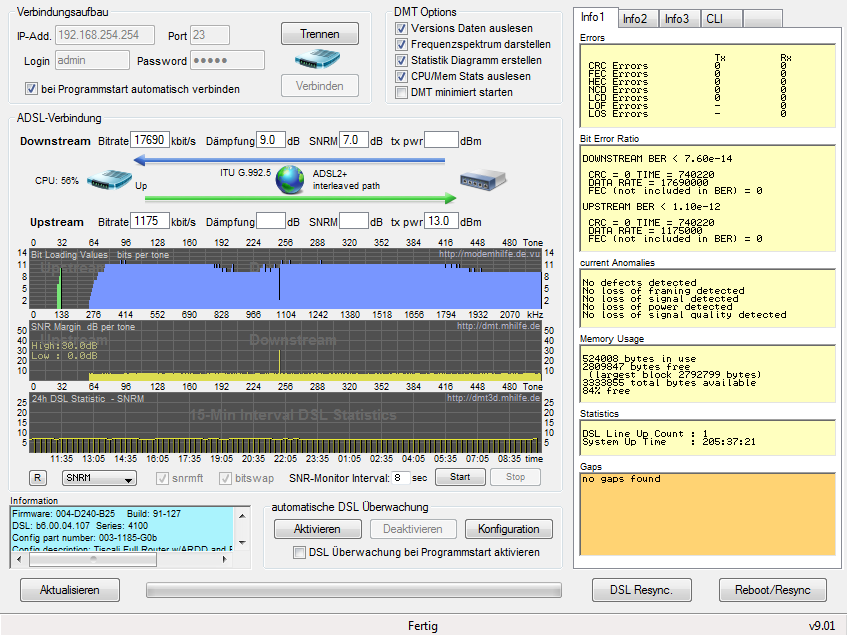Open the SNRM statistic dropdown
The height and width of the screenshot is (636, 847).
click(x=99, y=478)
